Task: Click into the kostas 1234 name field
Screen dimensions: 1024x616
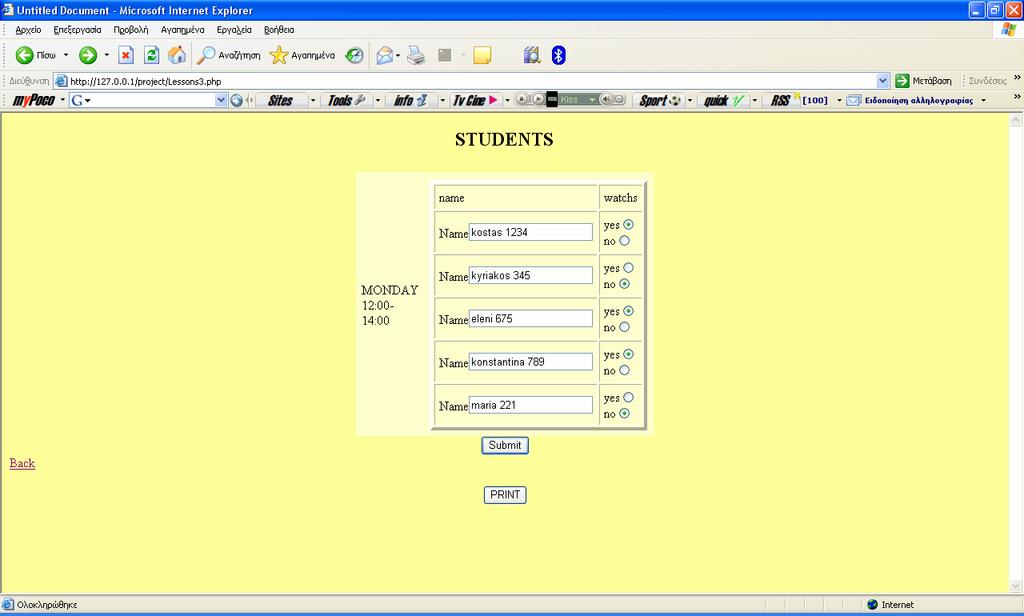Action: coord(531,232)
